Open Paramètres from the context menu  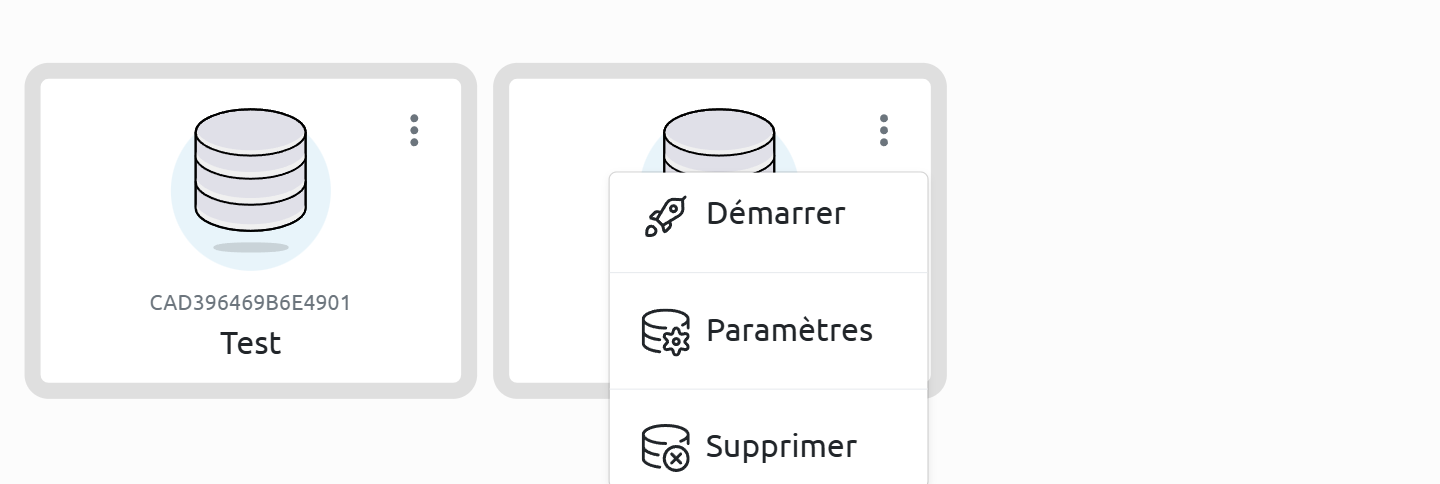click(x=789, y=330)
